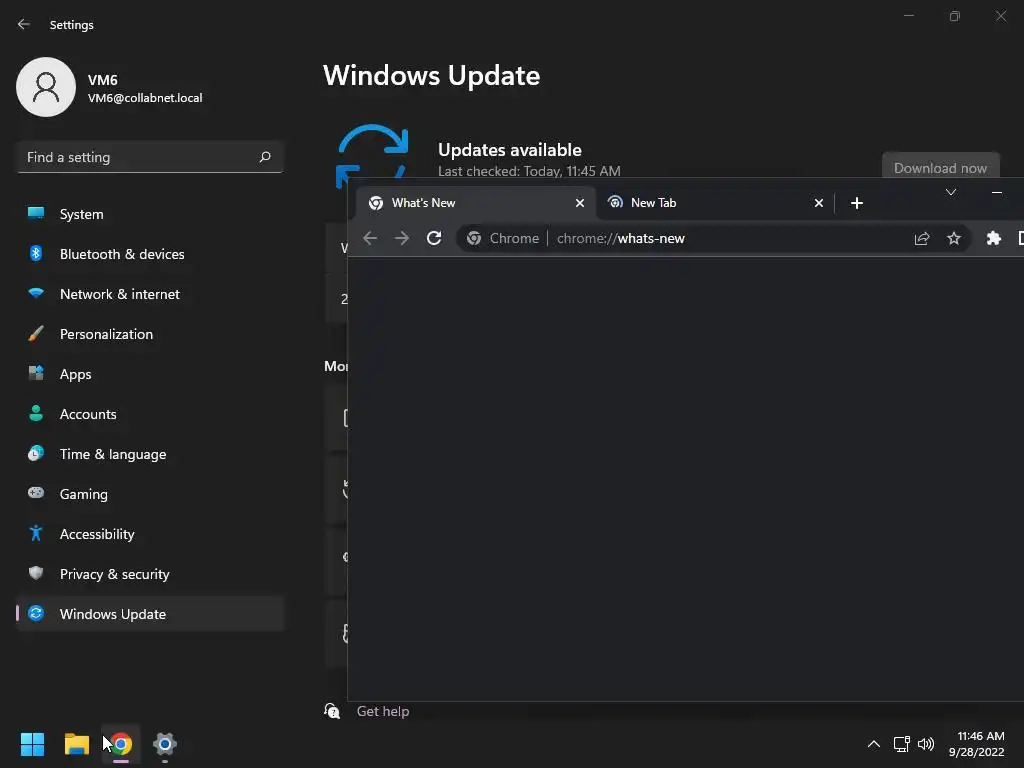Open Network & internet settings
This screenshot has width=1024, height=768.
tap(150, 294)
